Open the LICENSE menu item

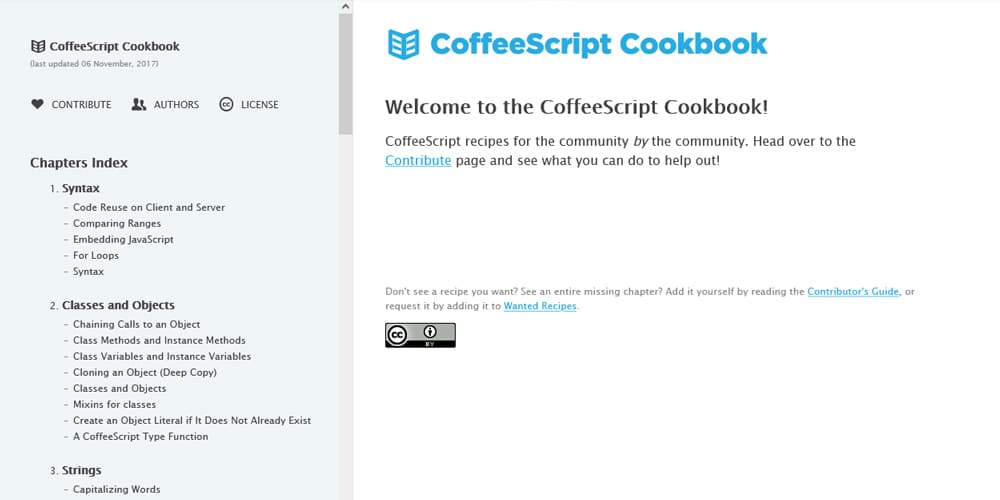point(260,105)
